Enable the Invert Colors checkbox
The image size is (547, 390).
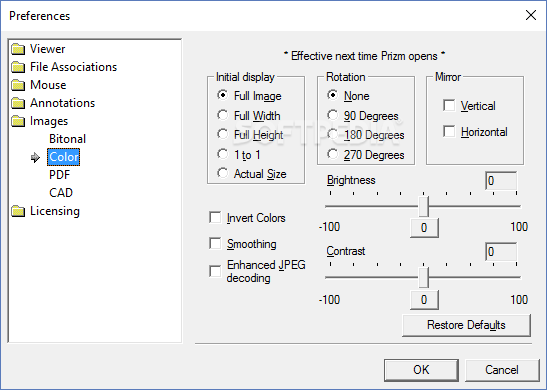(215, 217)
